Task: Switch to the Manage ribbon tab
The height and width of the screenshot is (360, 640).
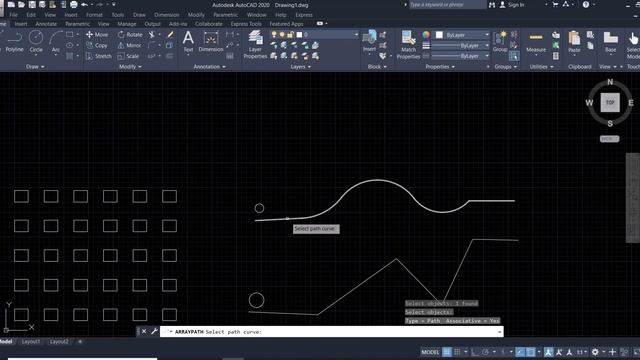Action: pyautogui.click(x=127, y=24)
